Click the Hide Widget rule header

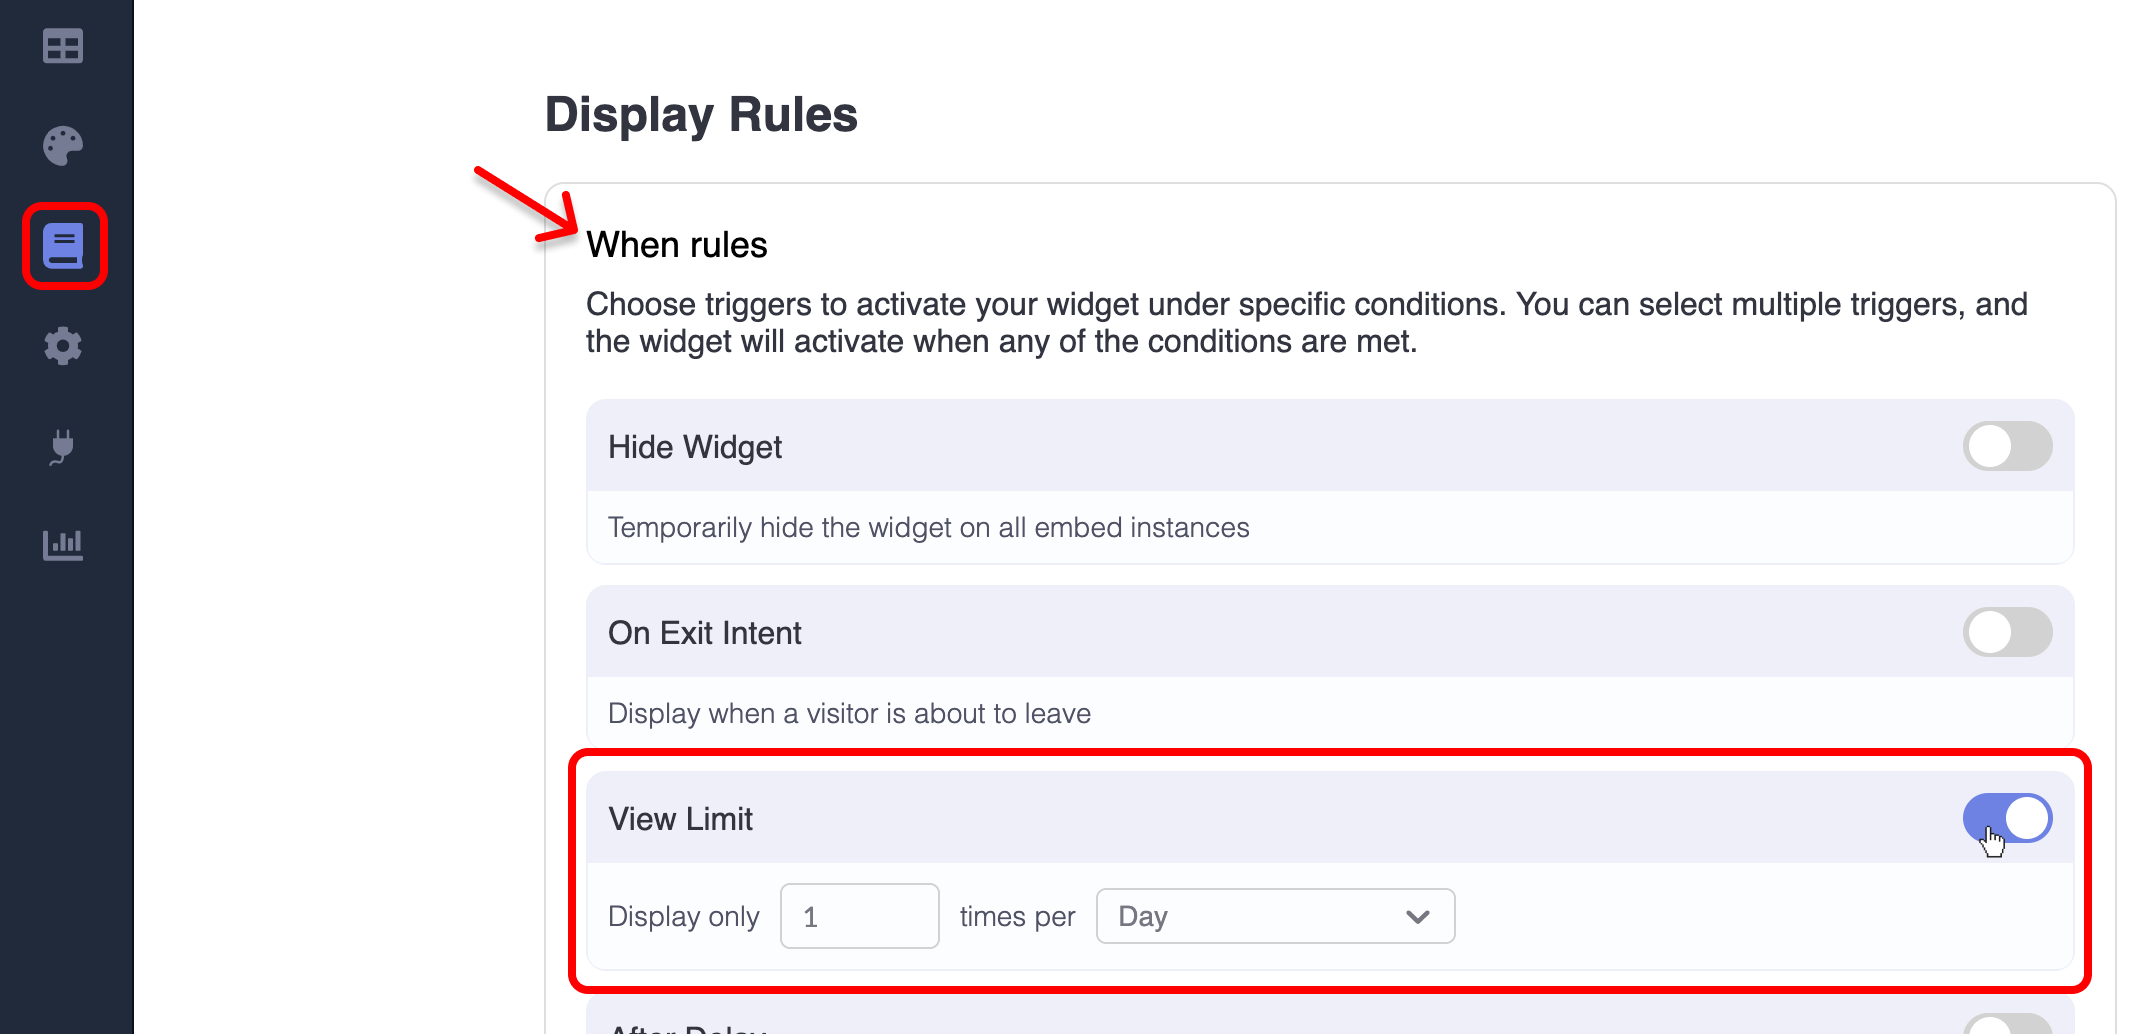pos(695,447)
